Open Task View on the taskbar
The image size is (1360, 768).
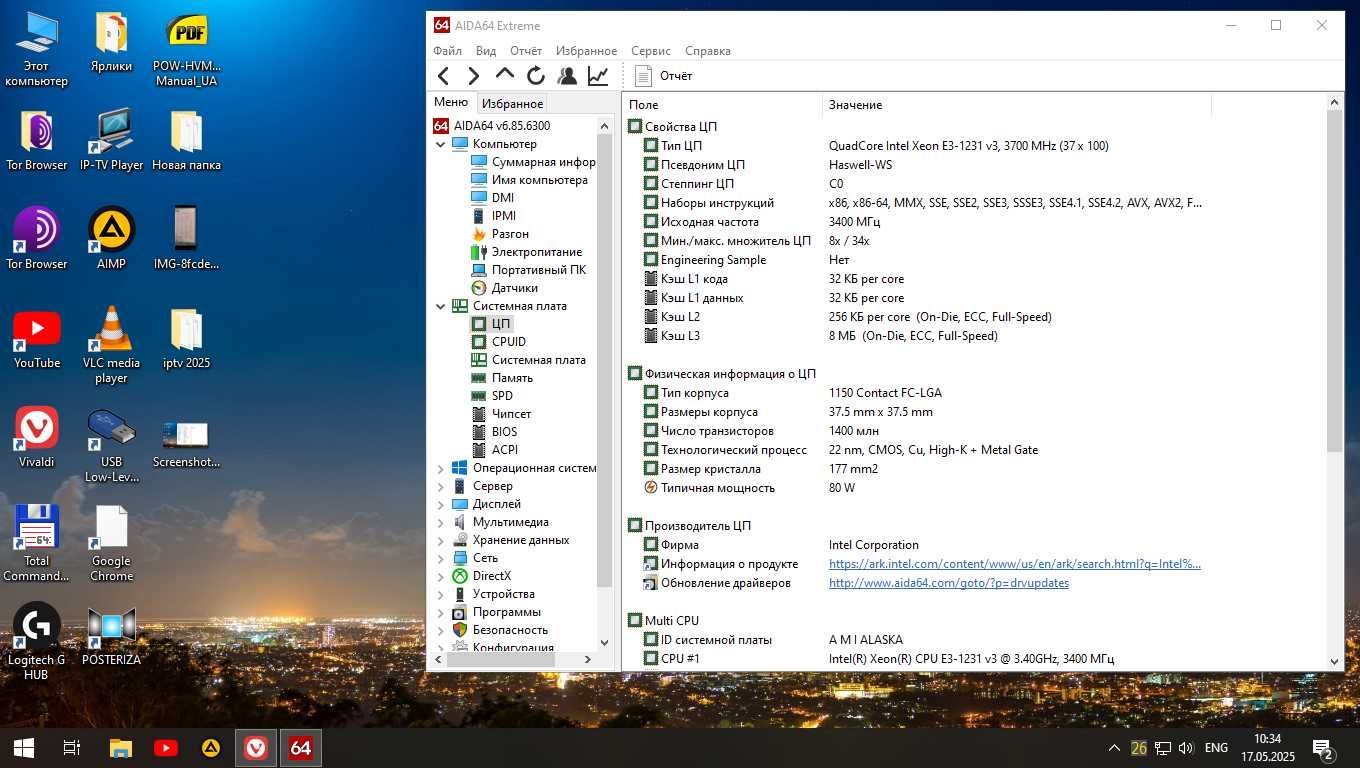pos(72,747)
